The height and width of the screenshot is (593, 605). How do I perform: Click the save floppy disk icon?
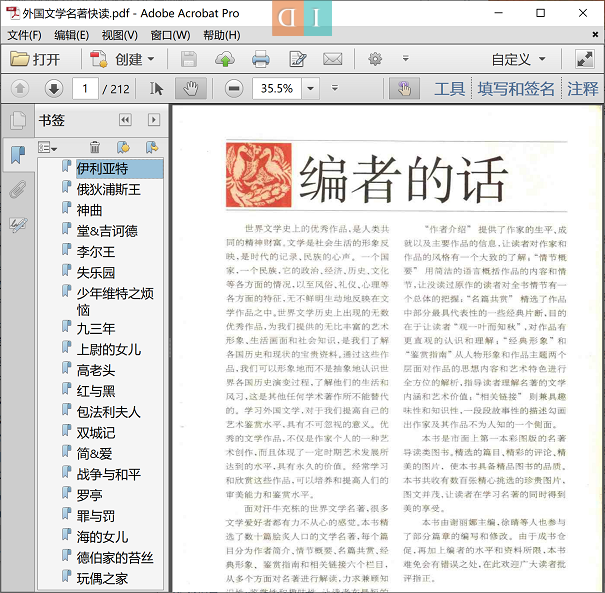click(x=189, y=59)
